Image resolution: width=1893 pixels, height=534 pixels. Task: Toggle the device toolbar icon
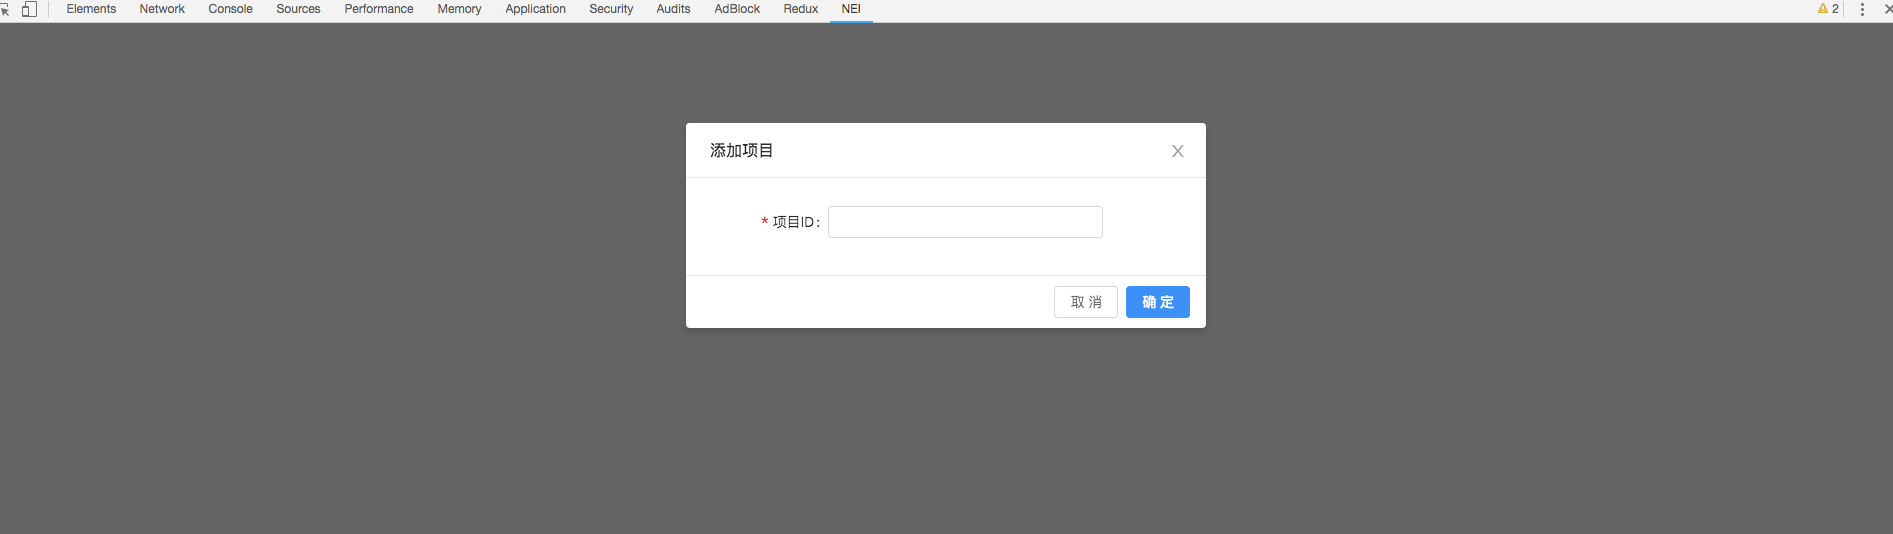click(x=29, y=9)
